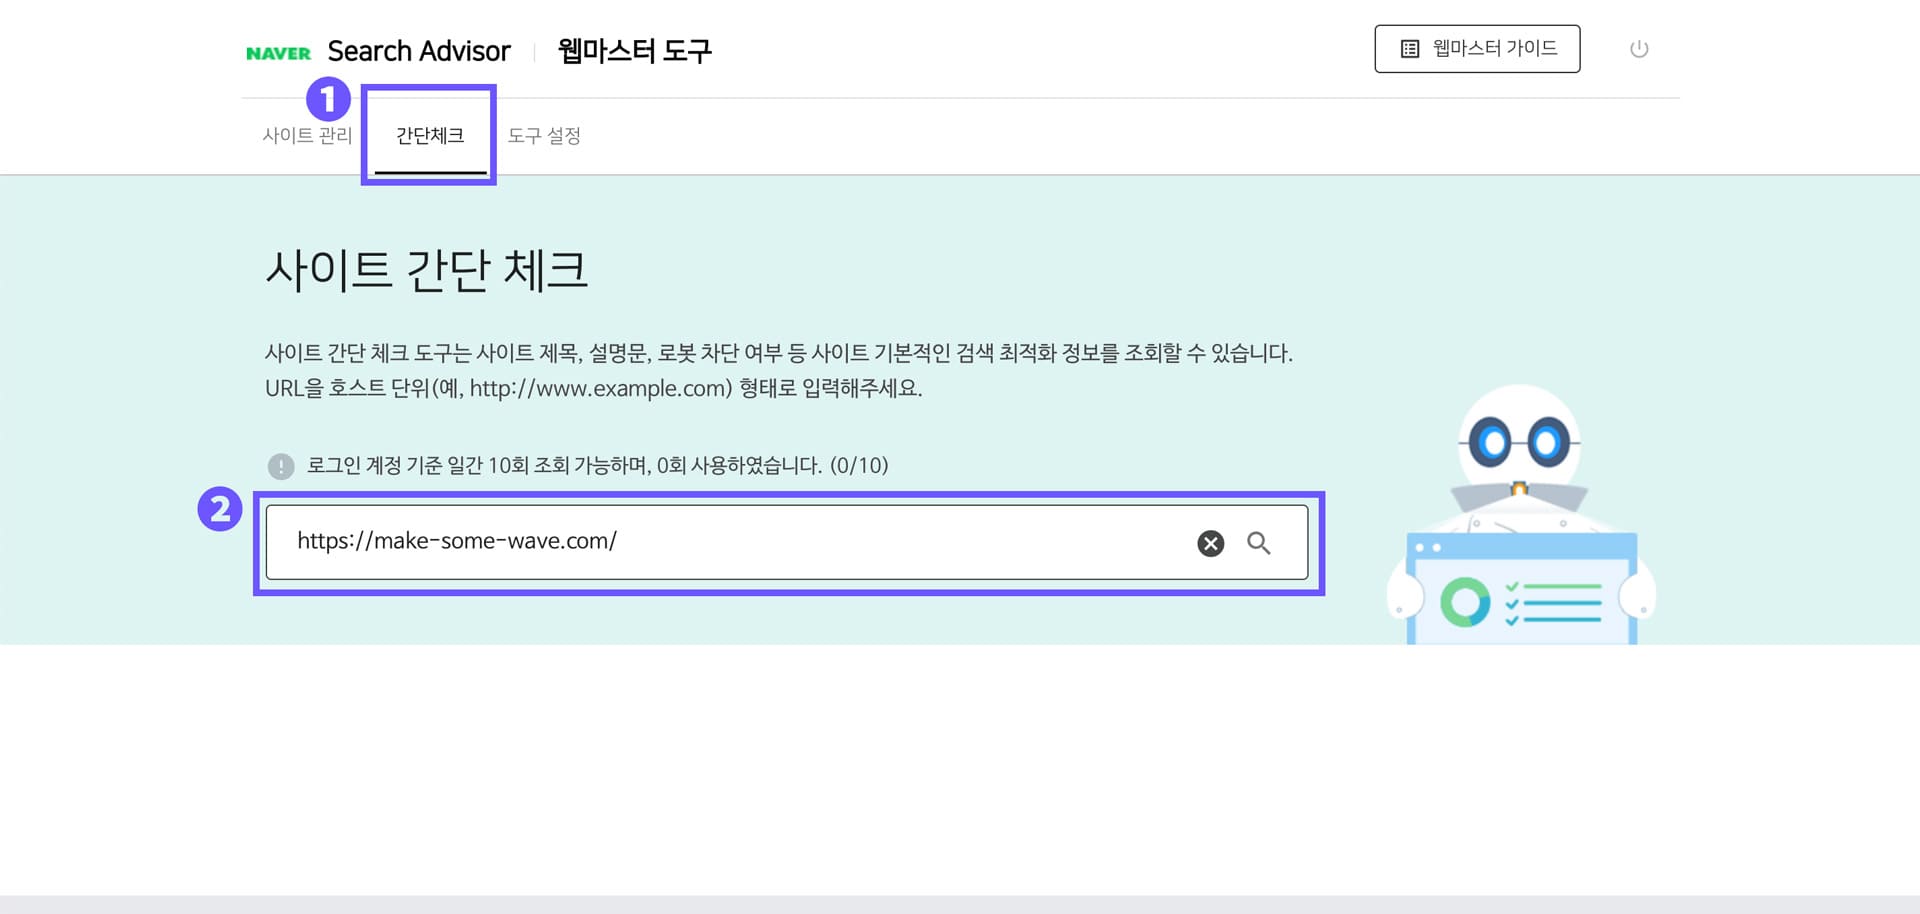Open the 웹마스터 가이드 page
The width and height of the screenshot is (1920, 914).
click(1477, 47)
